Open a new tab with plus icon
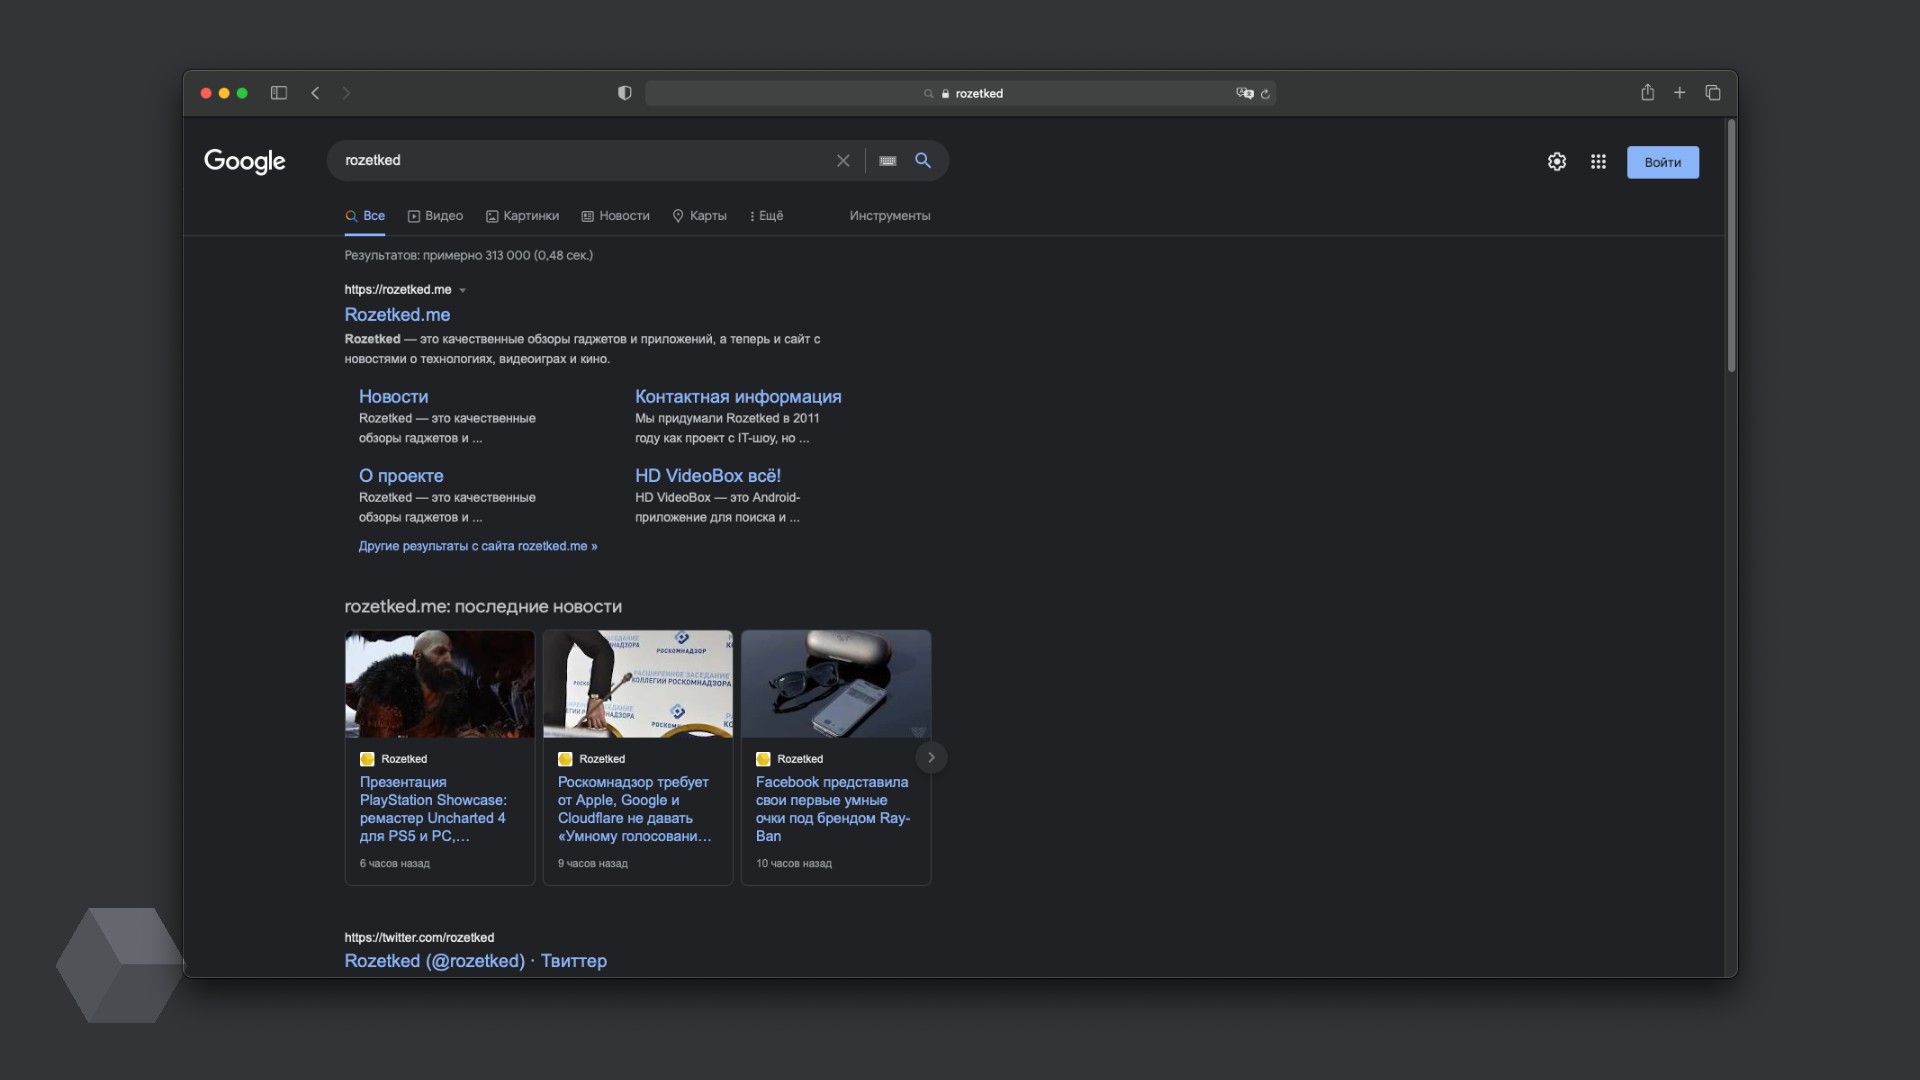This screenshot has width=1920, height=1080. pyautogui.click(x=1680, y=93)
